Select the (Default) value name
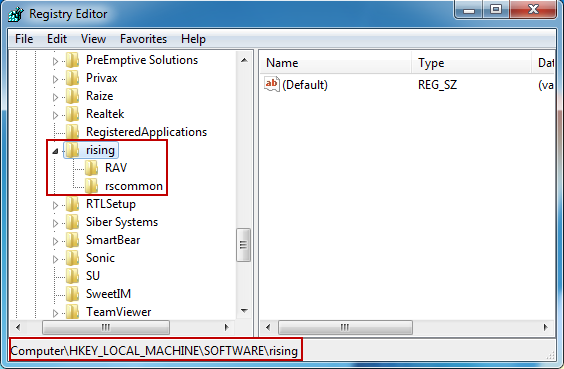The image size is (564, 369). click(x=305, y=85)
